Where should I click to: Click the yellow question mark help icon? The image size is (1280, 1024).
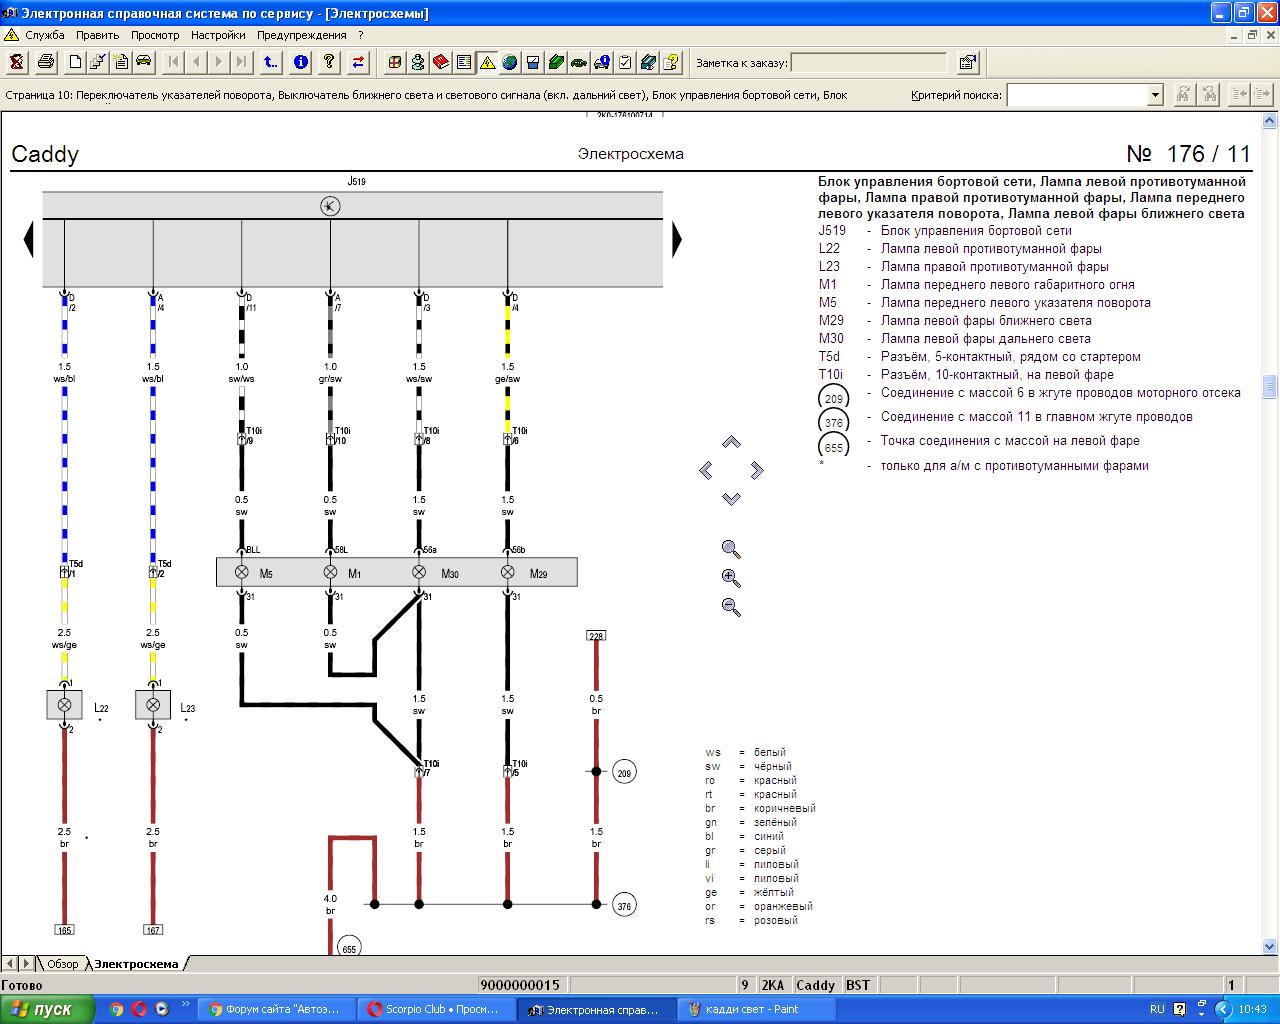329,62
